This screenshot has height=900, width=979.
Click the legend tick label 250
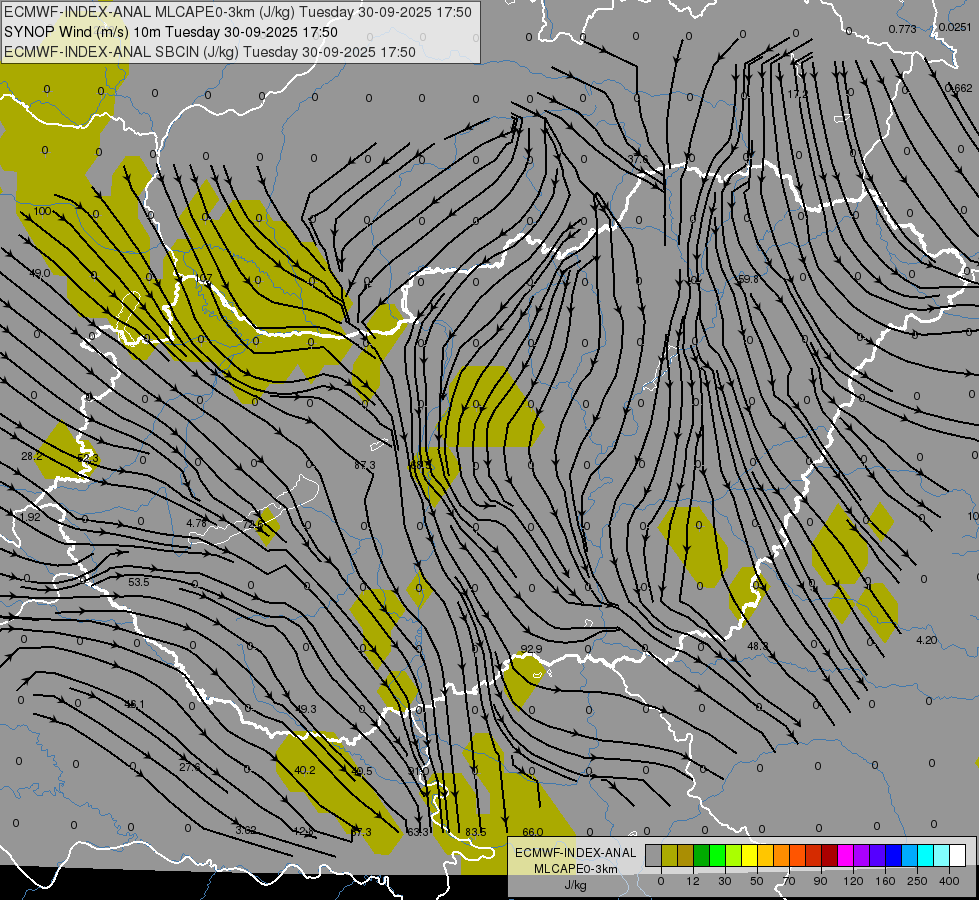click(x=917, y=881)
